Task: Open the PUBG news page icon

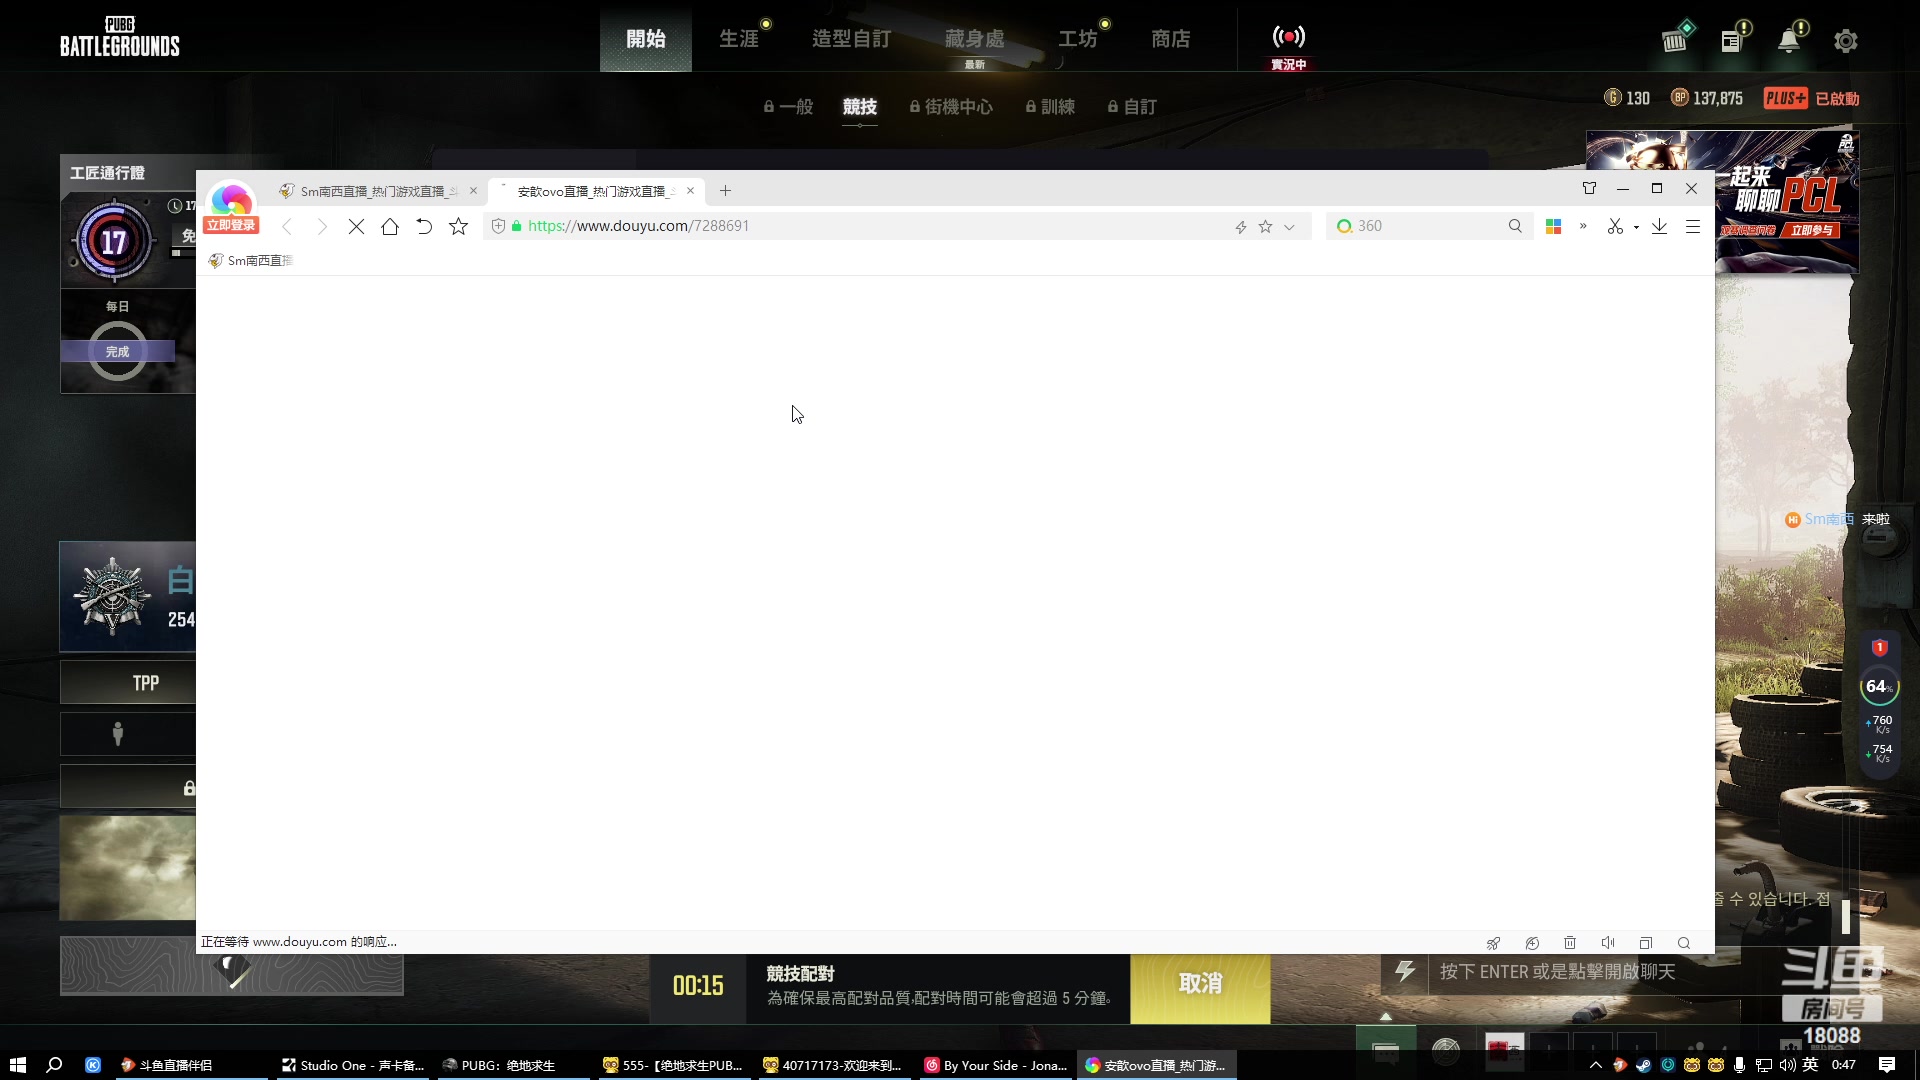Action: (x=1733, y=40)
